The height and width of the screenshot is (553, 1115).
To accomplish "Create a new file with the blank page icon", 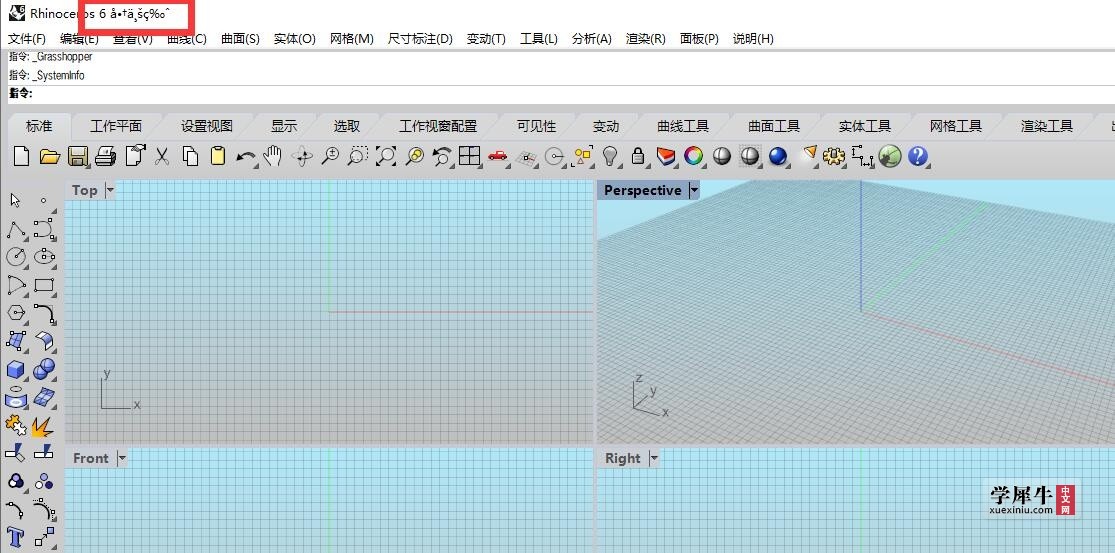I will pos(21,156).
